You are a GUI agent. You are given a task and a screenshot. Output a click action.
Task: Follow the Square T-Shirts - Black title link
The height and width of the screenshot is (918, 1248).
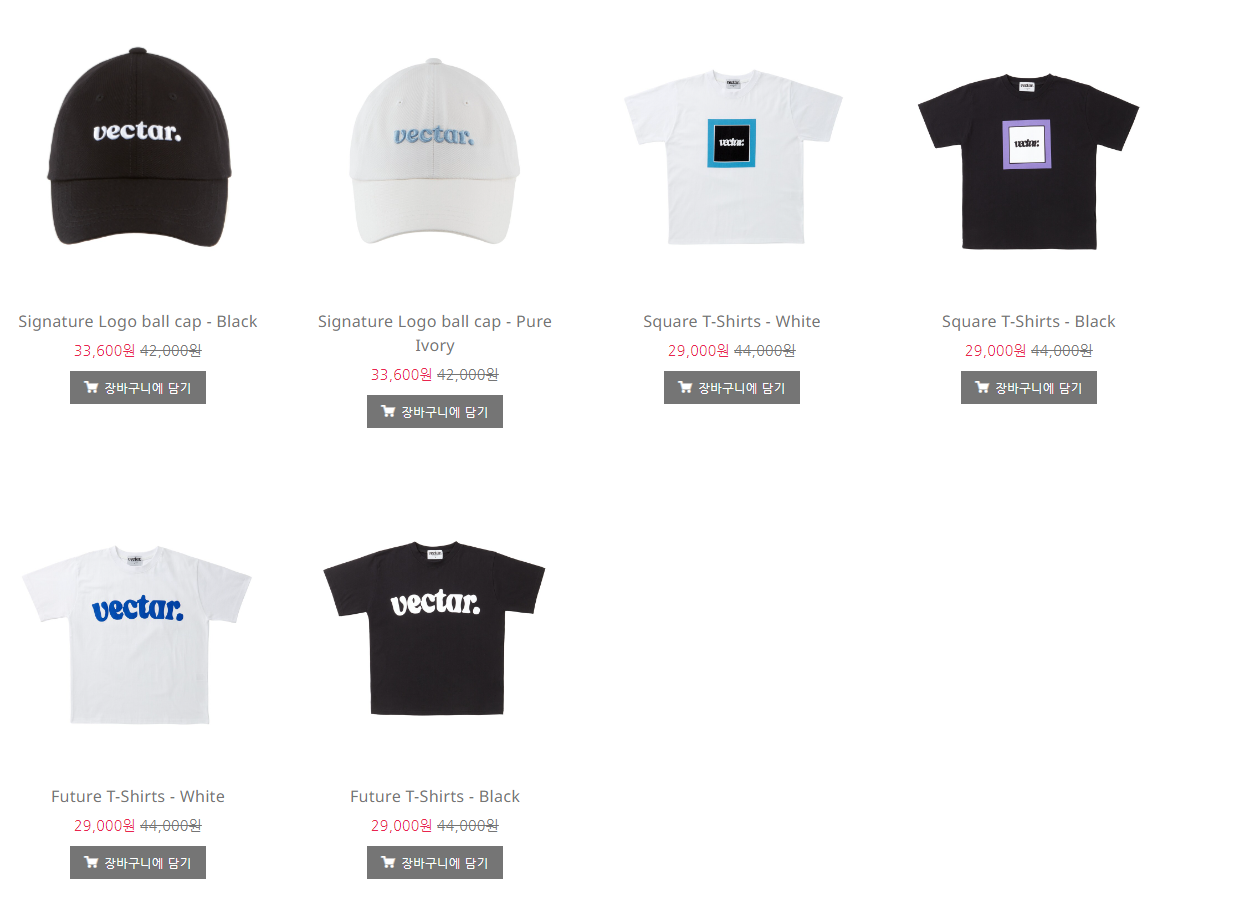click(1029, 321)
